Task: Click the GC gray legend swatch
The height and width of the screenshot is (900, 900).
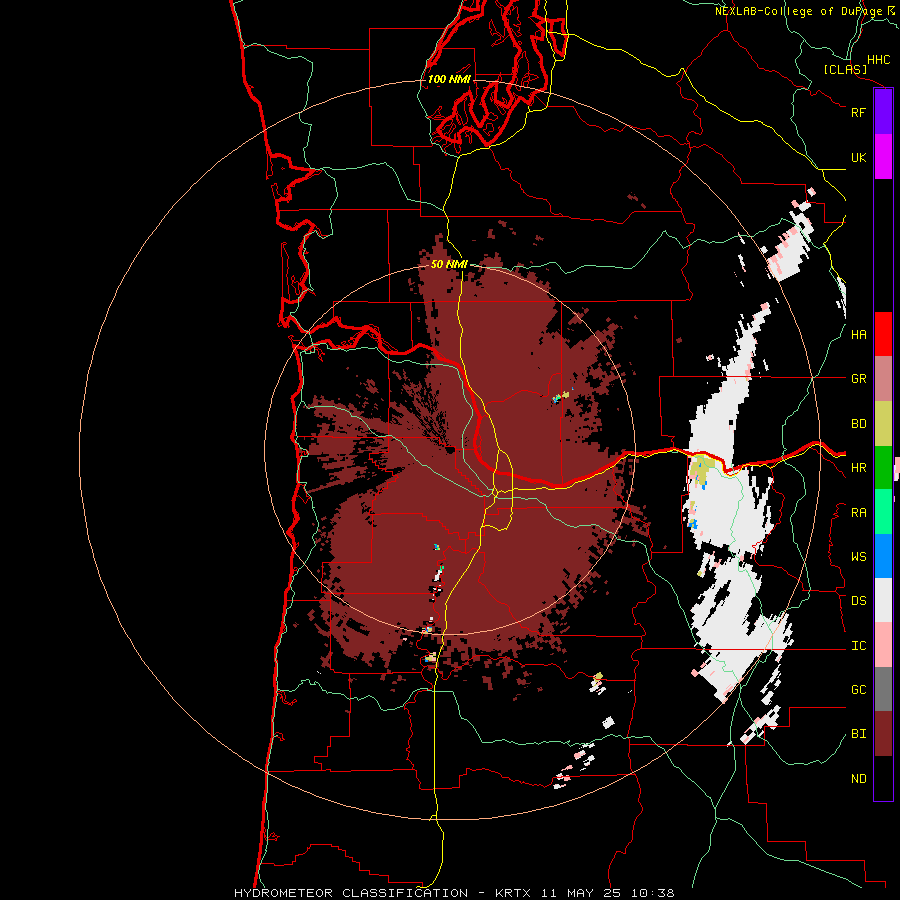Action: [883, 689]
